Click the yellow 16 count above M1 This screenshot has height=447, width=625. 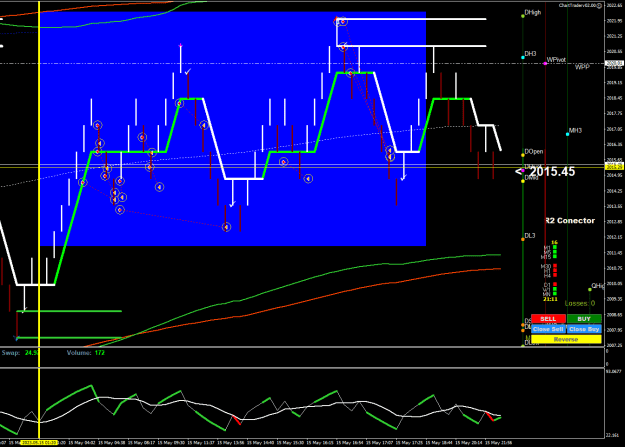pos(554,242)
